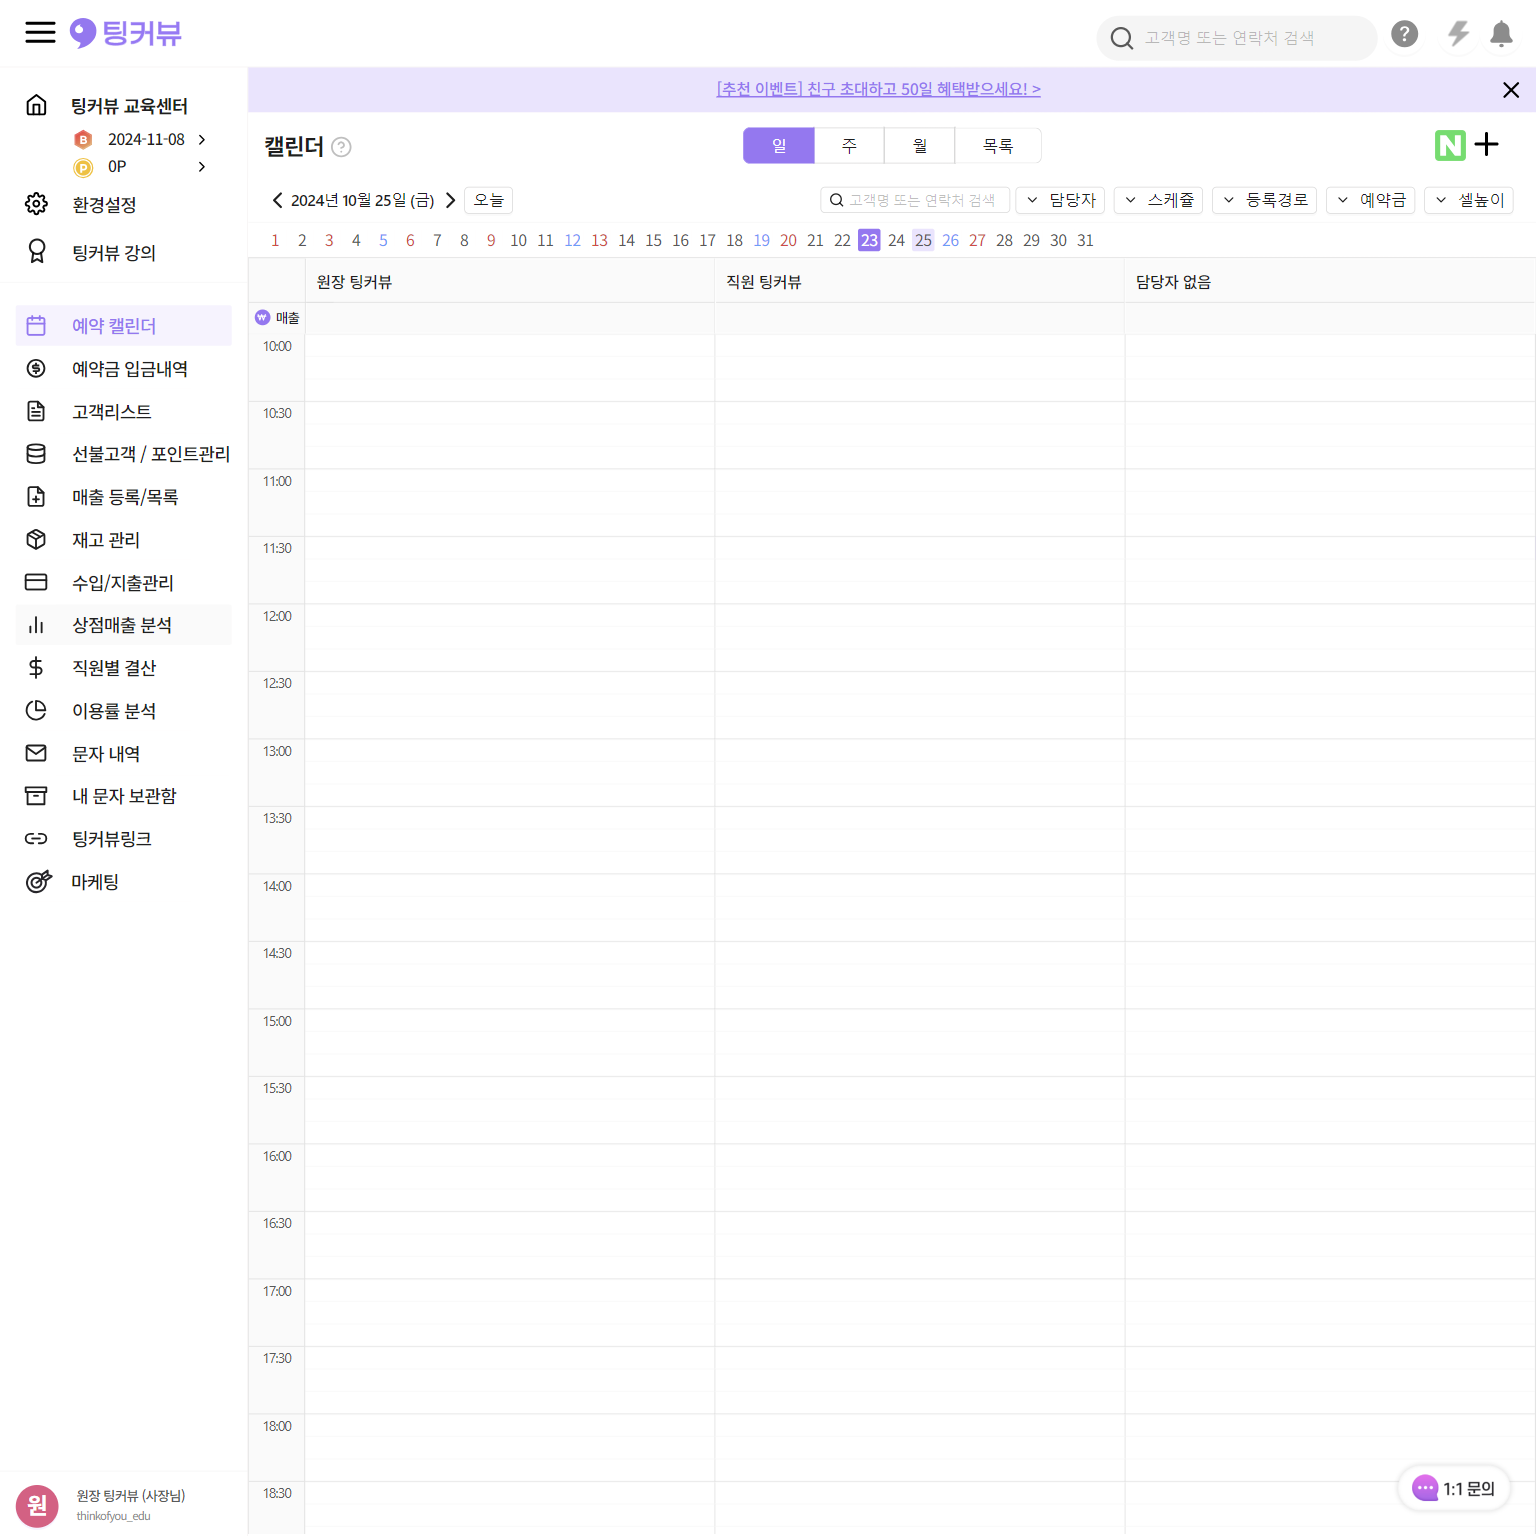Click the 상점매출 분석 bar chart icon
The image size is (1536, 1536).
point(36,625)
